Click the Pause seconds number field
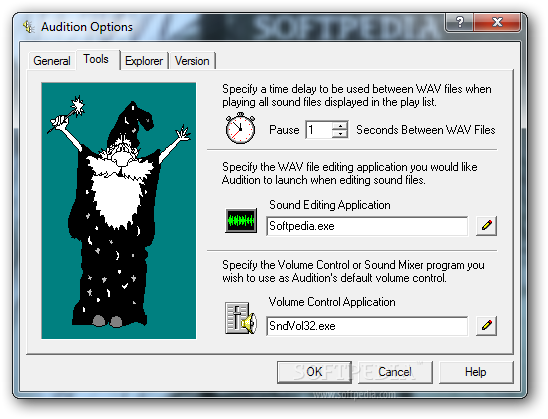548x419 pixels. click(319, 130)
